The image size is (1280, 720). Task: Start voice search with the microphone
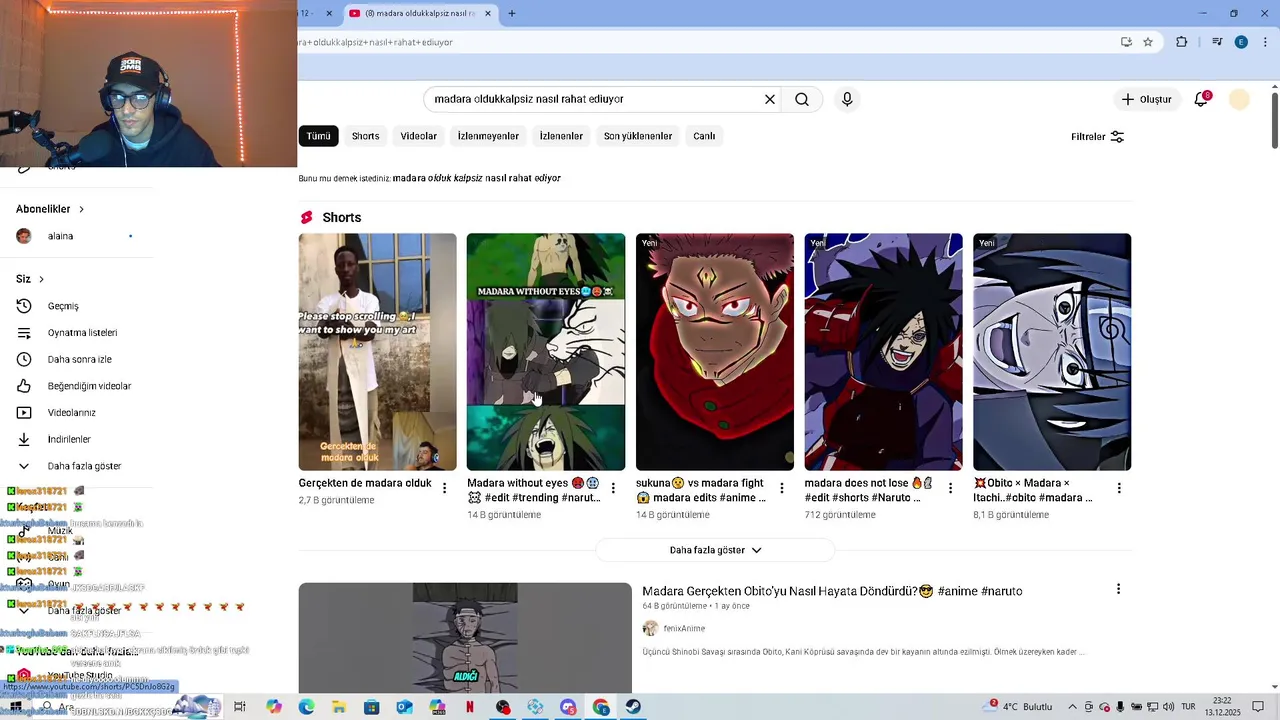click(847, 99)
